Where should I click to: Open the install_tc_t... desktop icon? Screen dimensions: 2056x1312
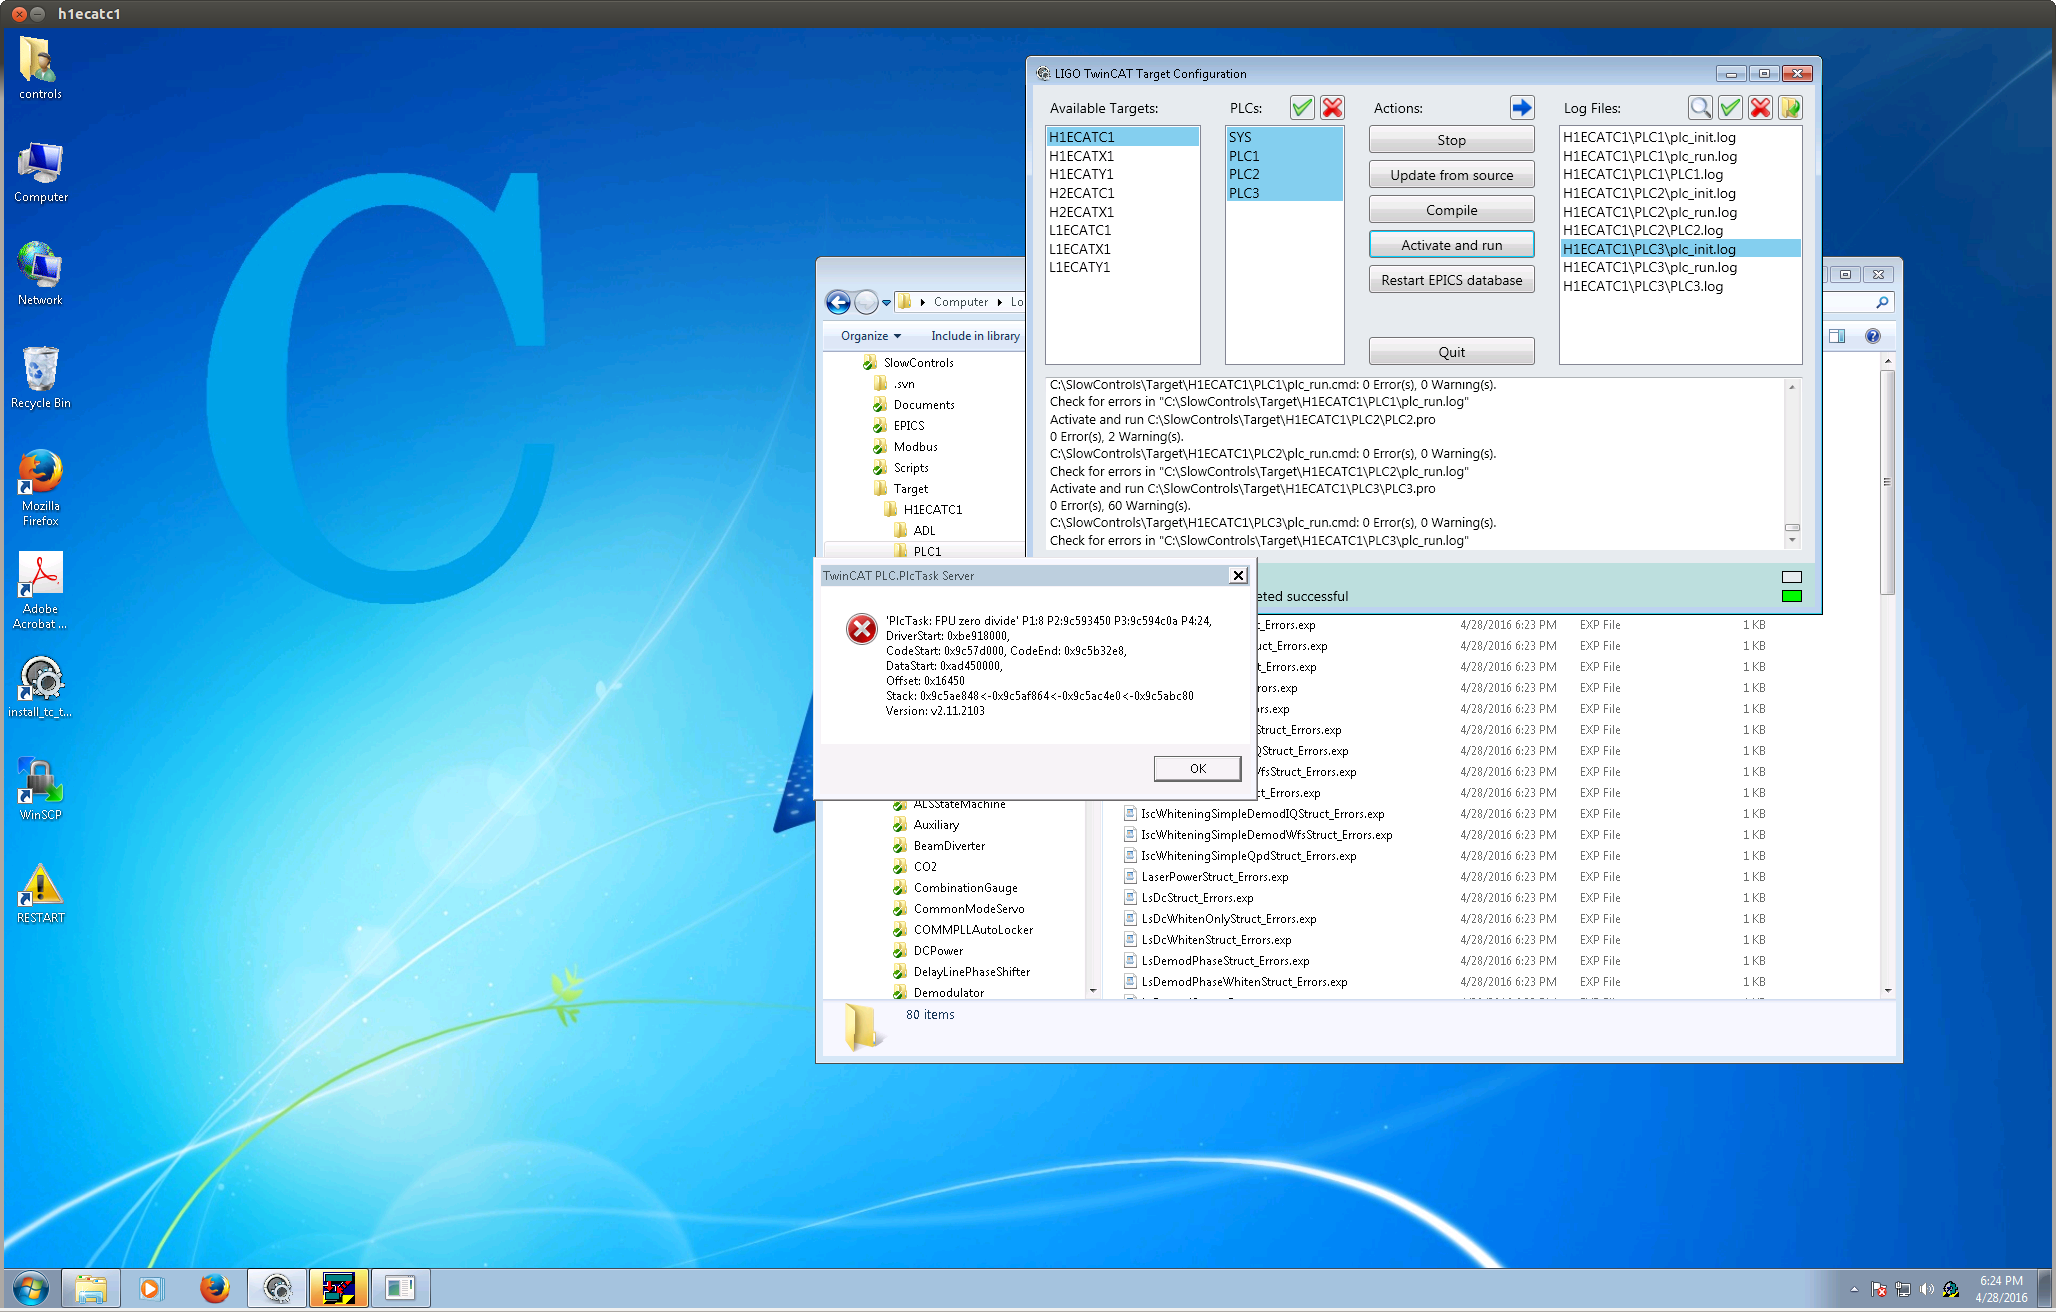tap(40, 687)
